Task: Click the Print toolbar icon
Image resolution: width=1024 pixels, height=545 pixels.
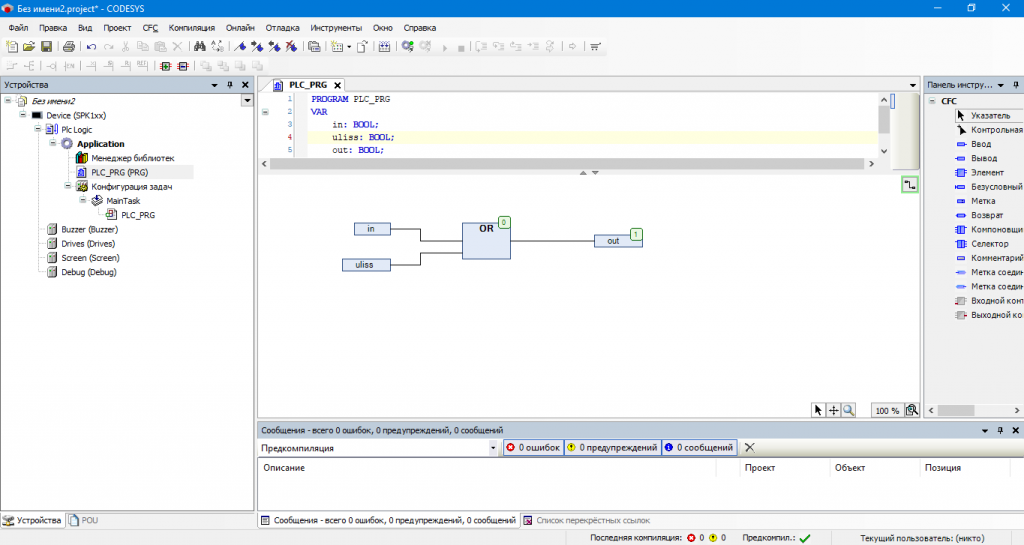Action: pos(68,46)
